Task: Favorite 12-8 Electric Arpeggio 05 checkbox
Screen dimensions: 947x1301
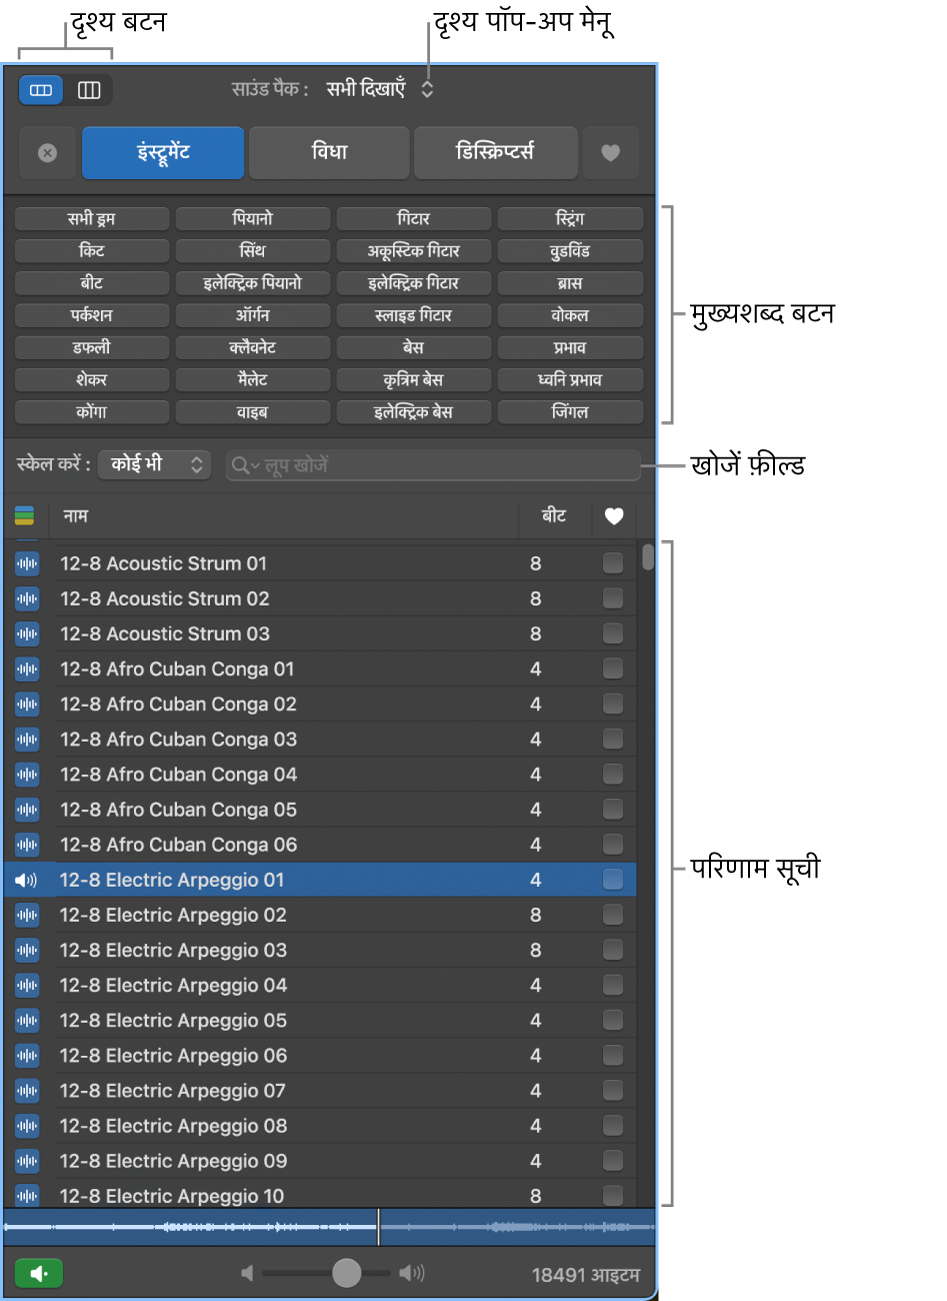Action: (x=613, y=1020)
